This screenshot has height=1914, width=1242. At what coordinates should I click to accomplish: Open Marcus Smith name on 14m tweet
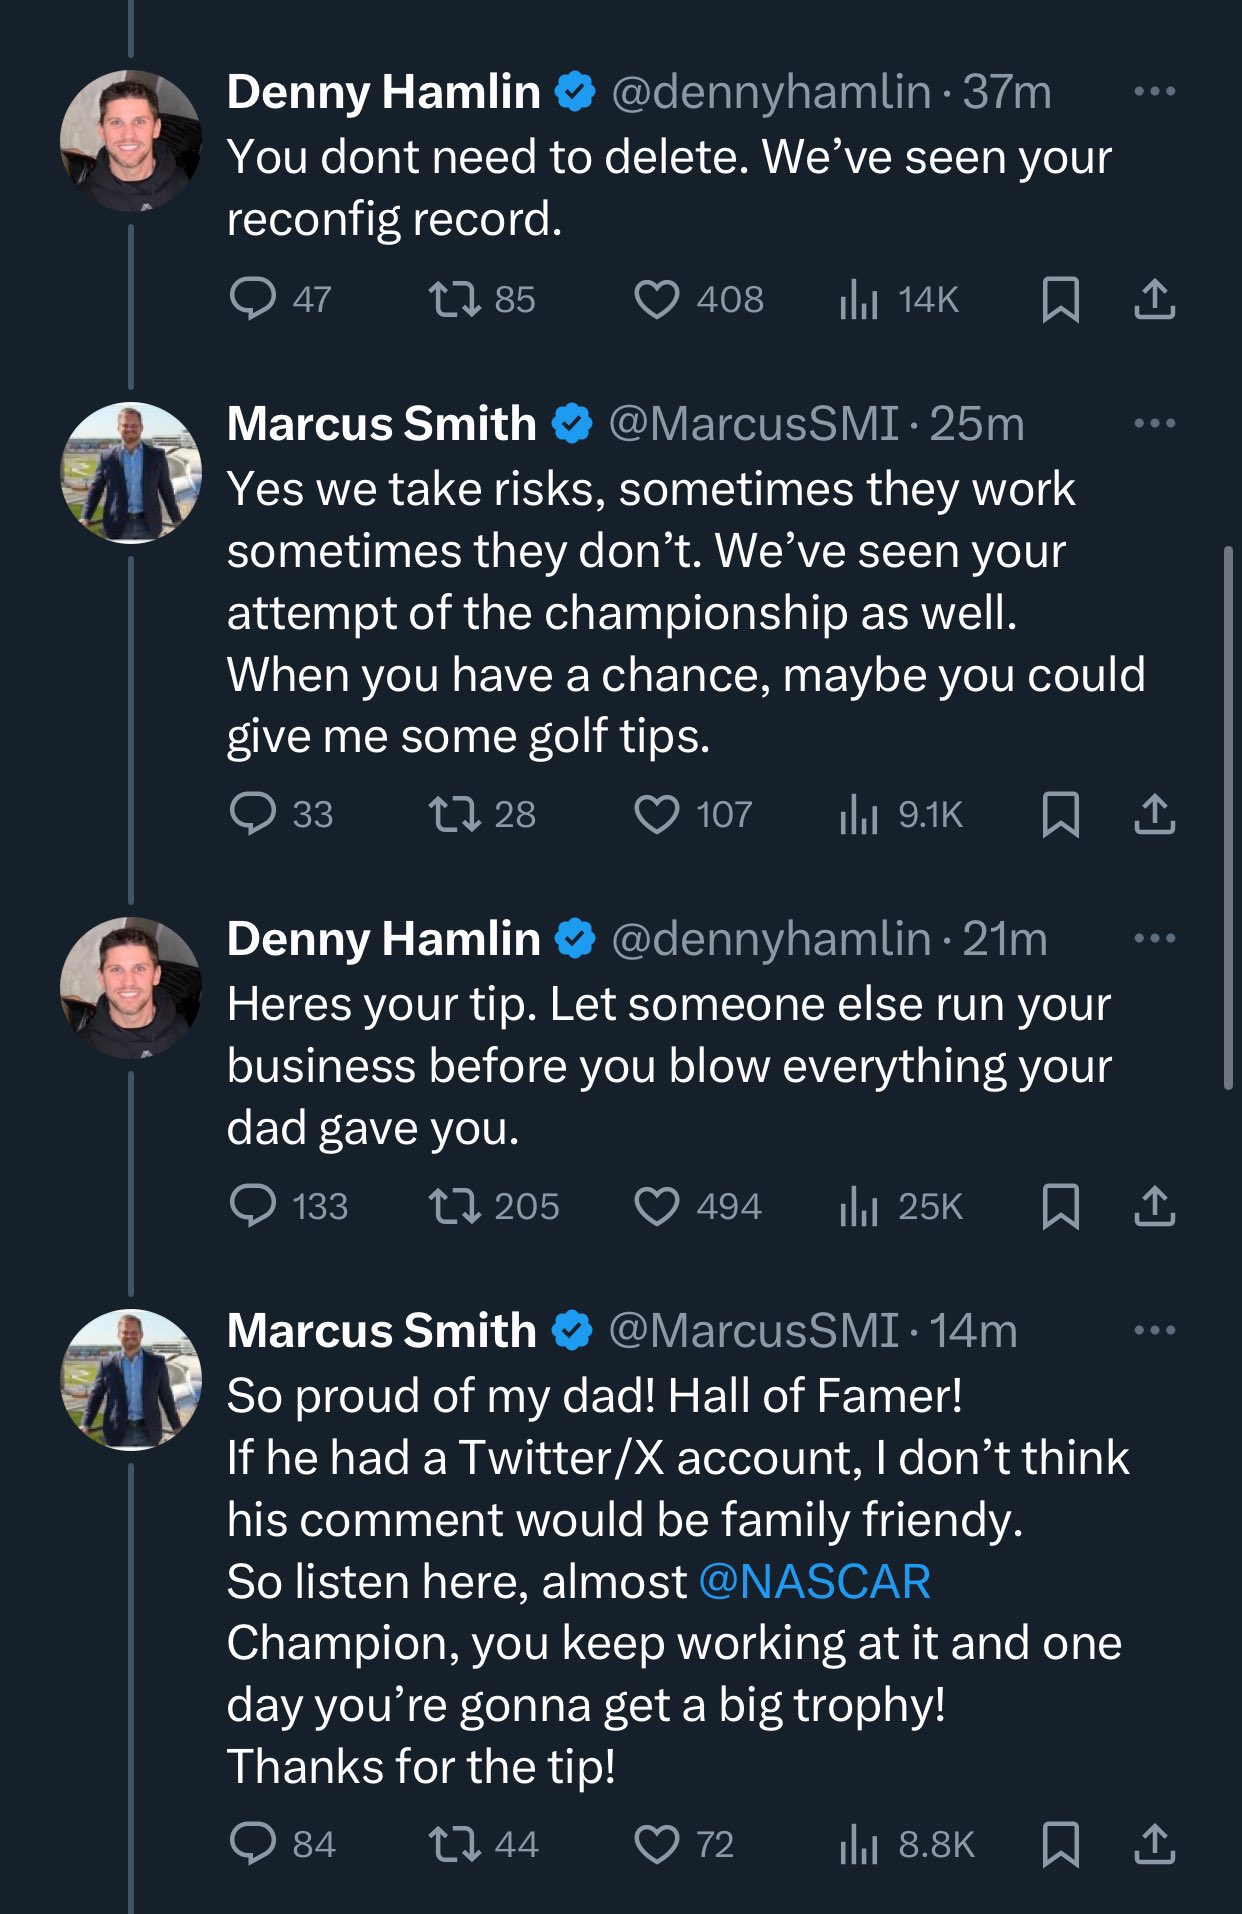coord(381,1331)
